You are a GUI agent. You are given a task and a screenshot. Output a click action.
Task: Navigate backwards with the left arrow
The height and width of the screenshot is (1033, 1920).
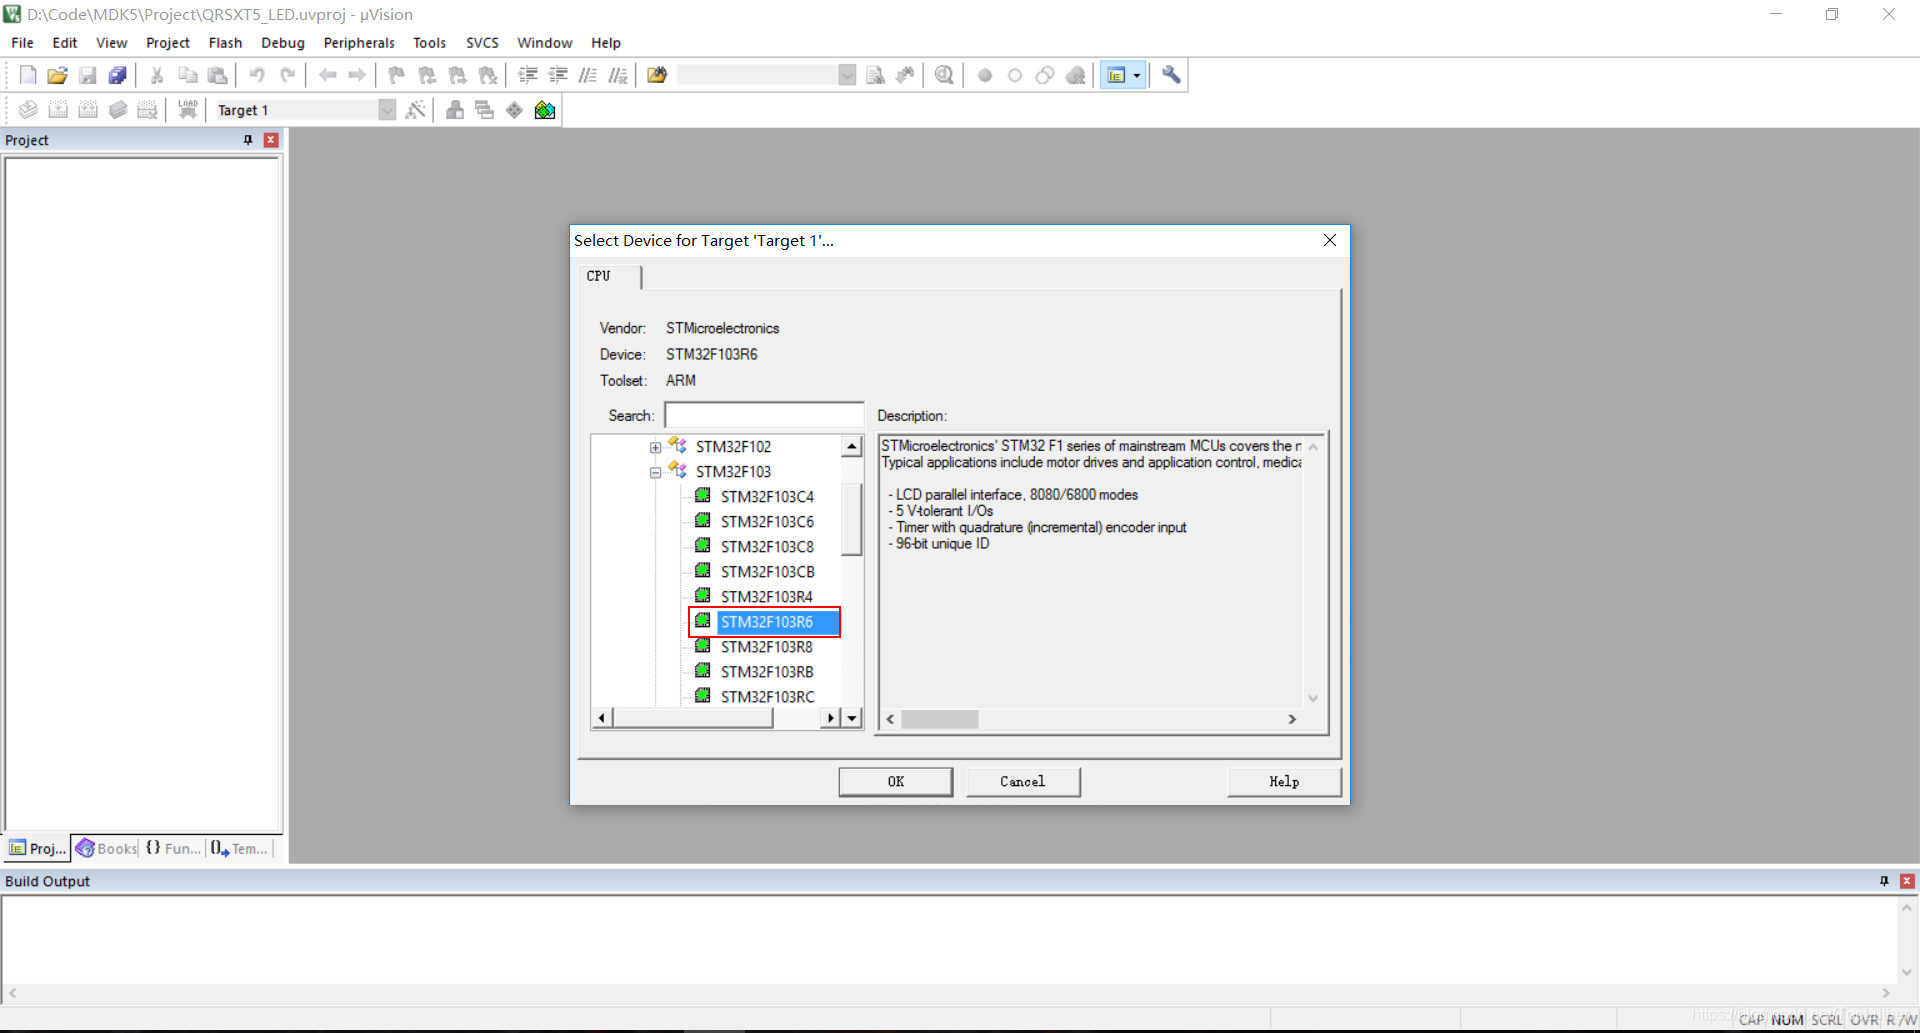(327, 75)
